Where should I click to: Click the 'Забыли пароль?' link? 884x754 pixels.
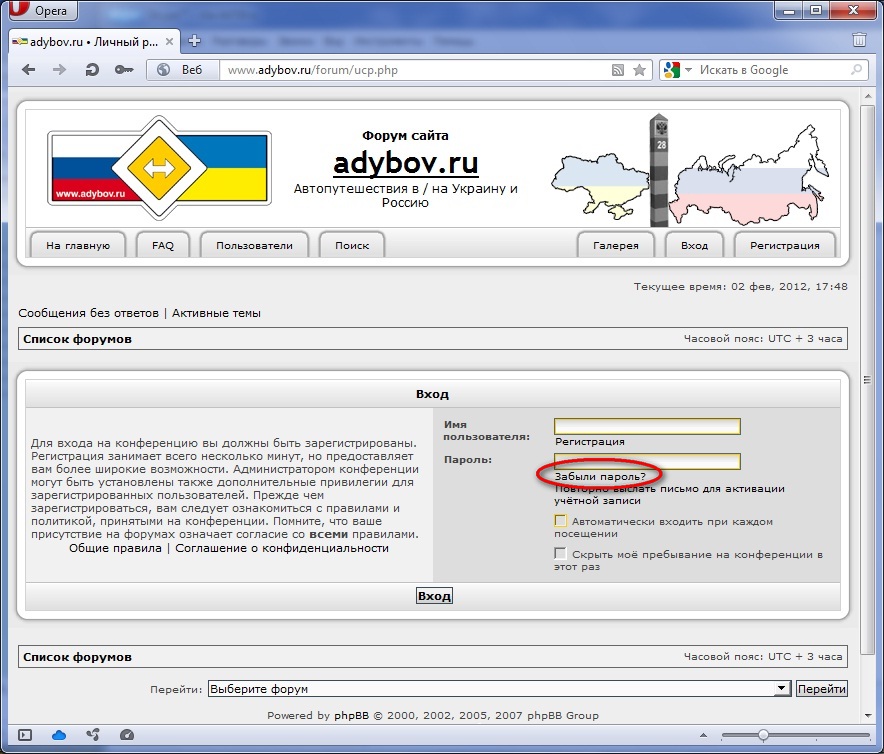(600, 476)
